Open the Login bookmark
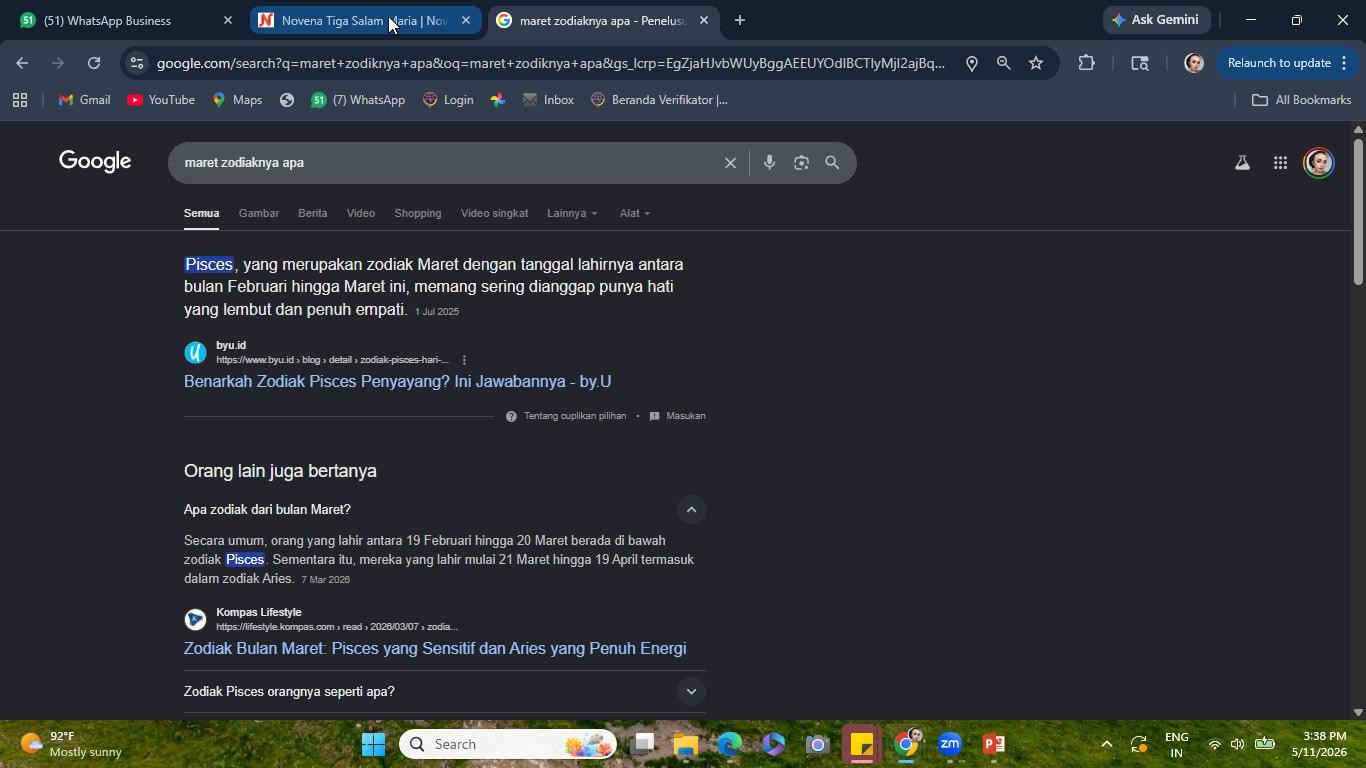1366x768 pixels. tap(448, 100)
